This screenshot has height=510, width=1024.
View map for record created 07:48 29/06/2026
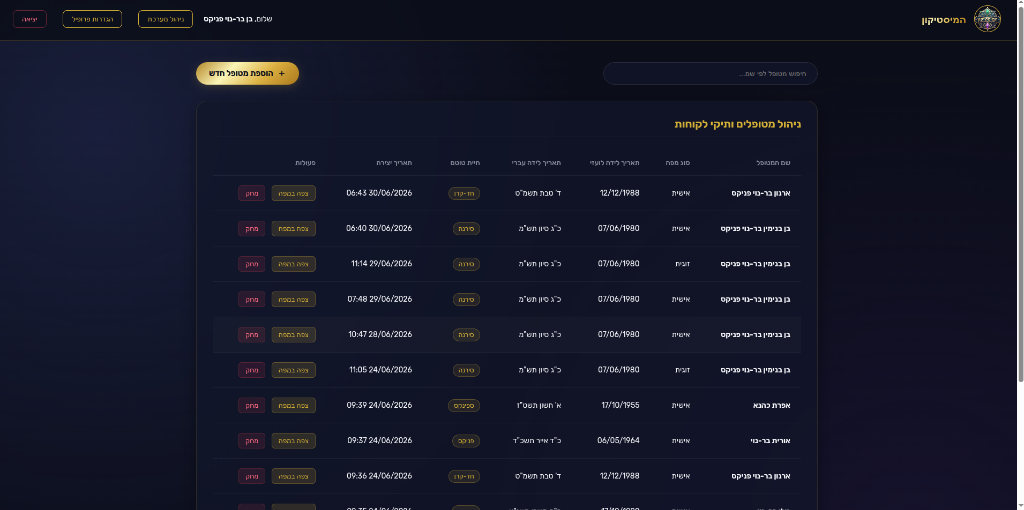coord(293,299)
